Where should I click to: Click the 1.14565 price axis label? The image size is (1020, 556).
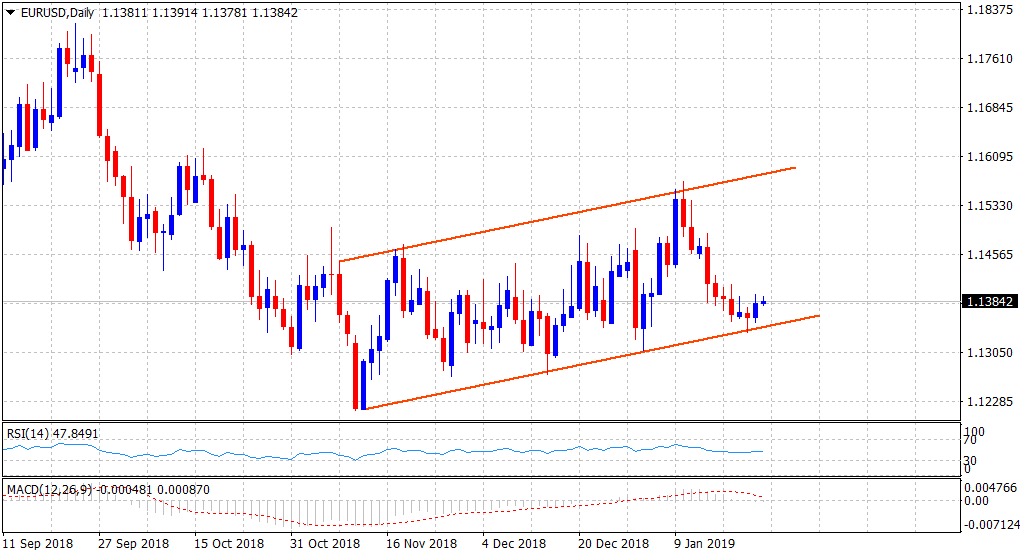click(989, 254)
